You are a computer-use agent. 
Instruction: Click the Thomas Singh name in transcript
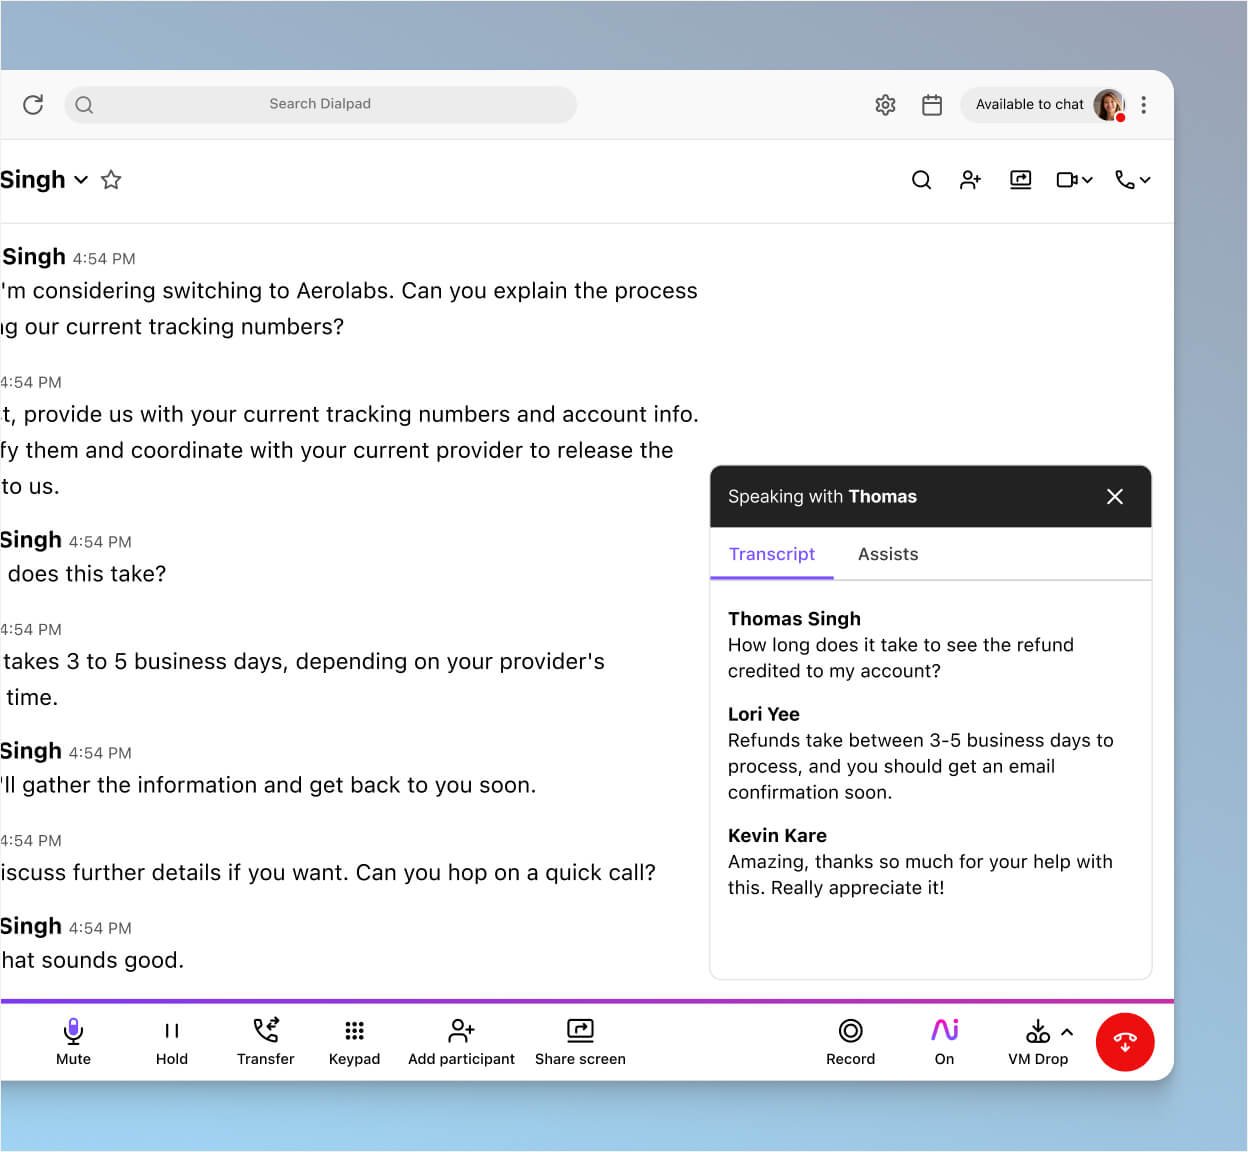coord(794,619)
